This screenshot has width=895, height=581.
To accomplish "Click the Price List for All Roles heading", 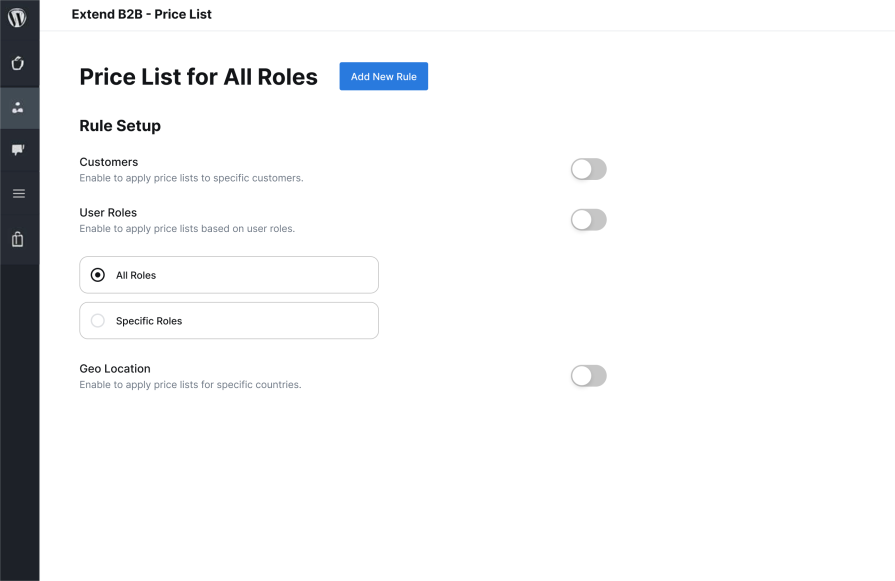I will coord(198,77).
